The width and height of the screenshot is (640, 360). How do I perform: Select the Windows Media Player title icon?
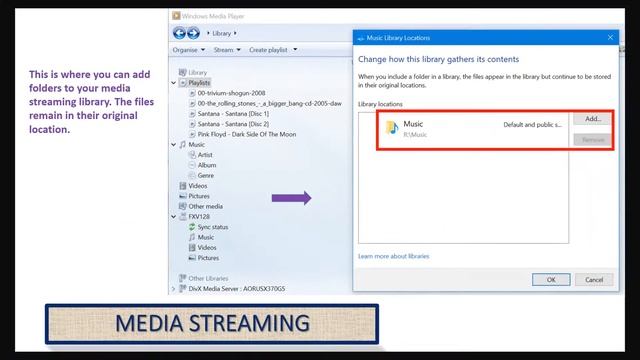(176, 16)
